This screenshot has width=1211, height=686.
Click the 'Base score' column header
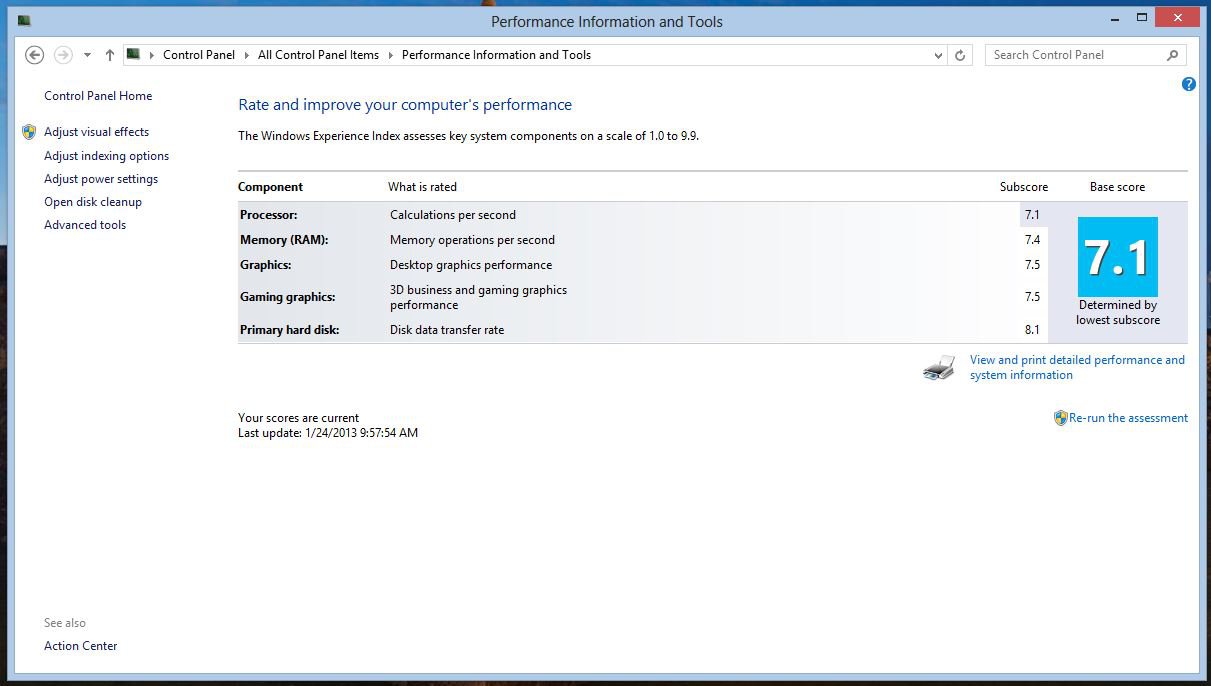coord(1117,187)
